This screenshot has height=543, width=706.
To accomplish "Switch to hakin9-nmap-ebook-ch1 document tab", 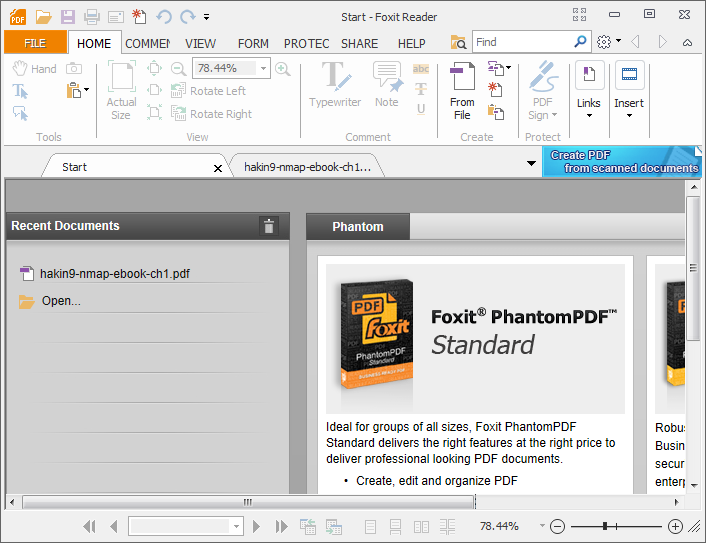I will pyautogui.click(x=307, y=167).
